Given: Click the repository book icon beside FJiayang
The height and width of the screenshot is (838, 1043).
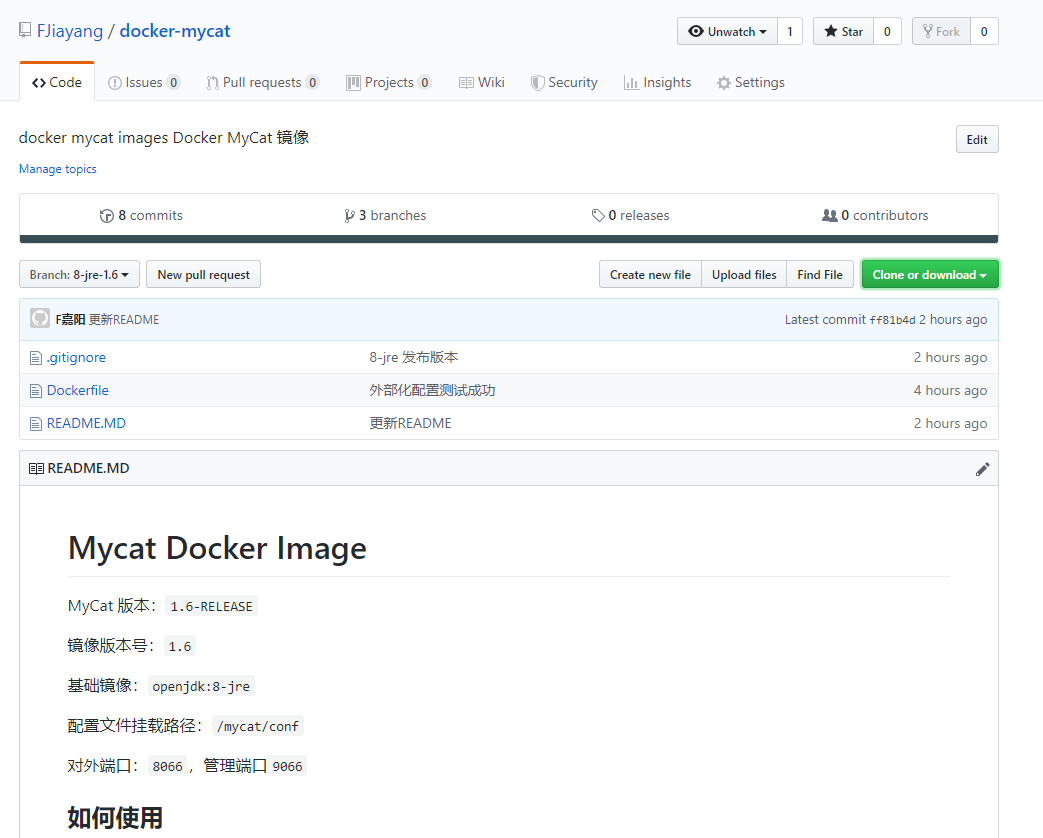Looking at the screenshot, I should [25, 31].
